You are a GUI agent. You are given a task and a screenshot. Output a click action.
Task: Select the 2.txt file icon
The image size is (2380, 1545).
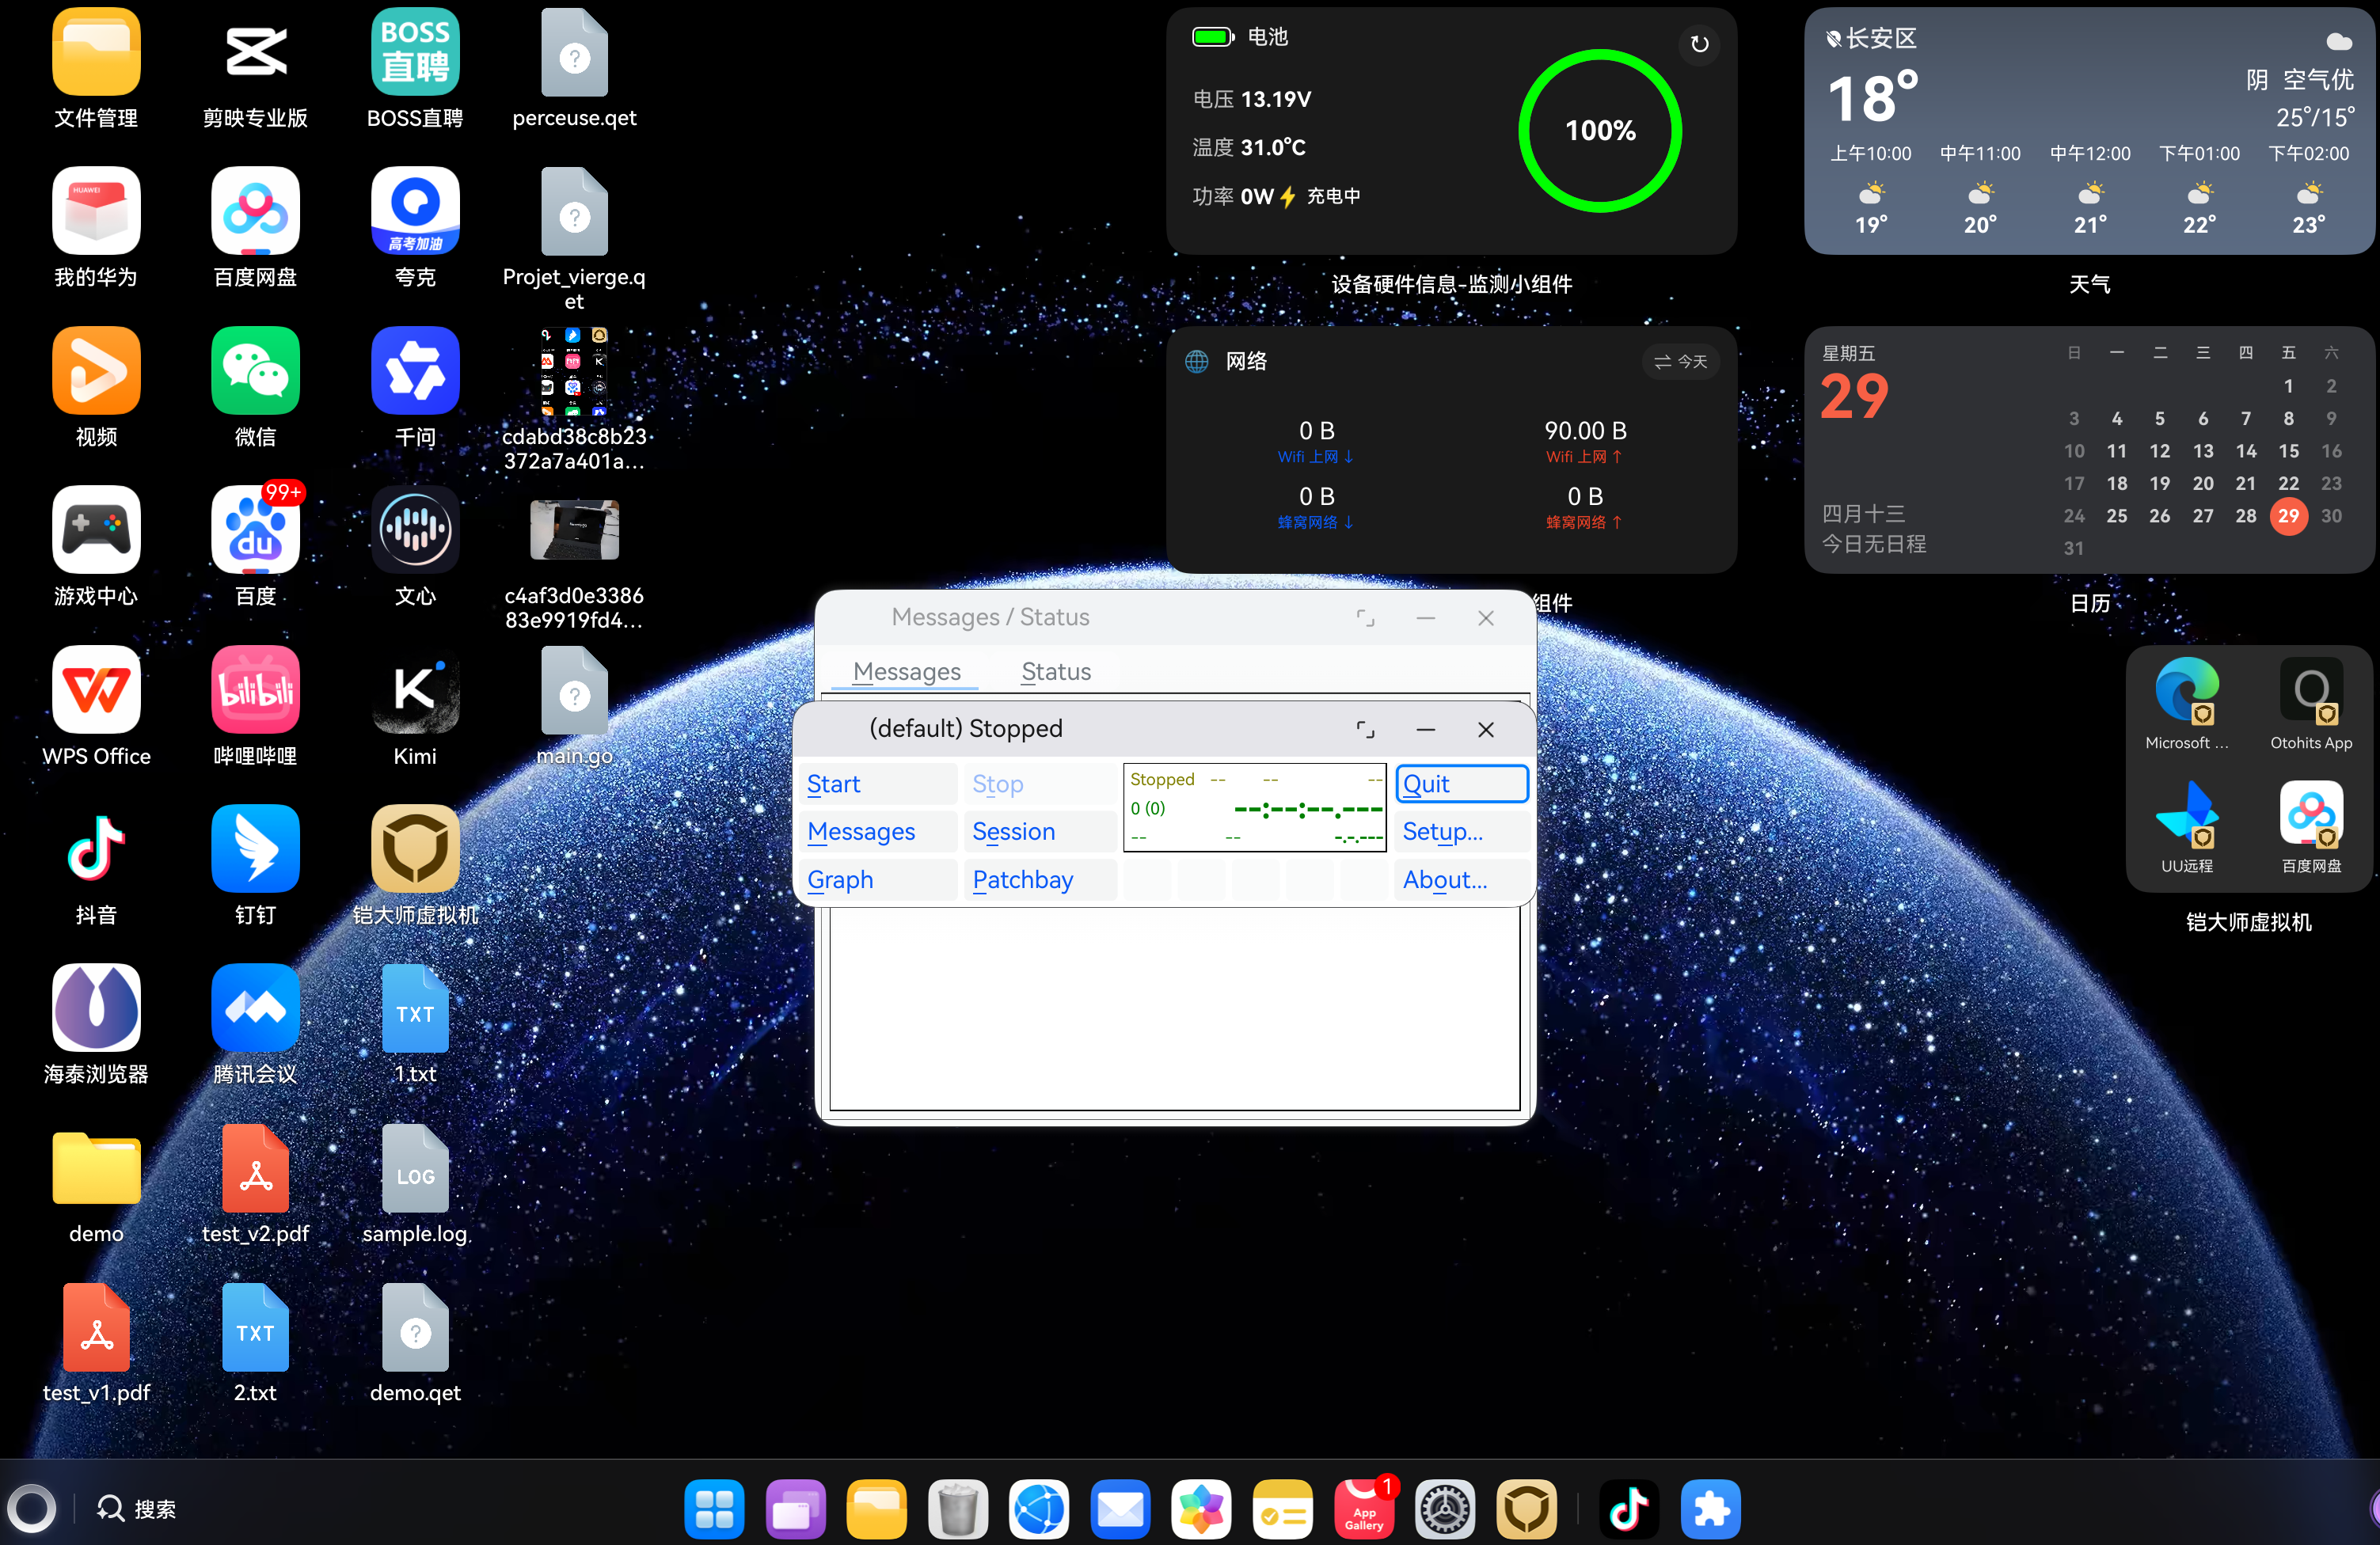255,1327
